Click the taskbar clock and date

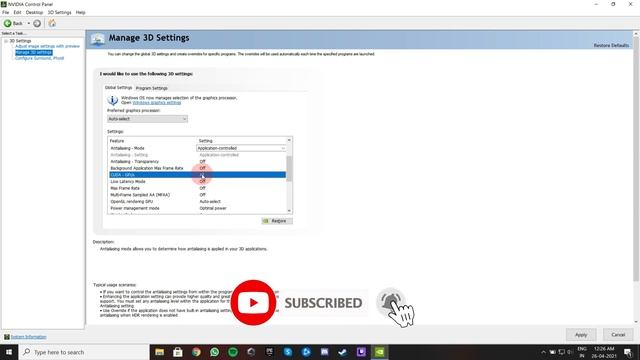[x=604, y=352]
